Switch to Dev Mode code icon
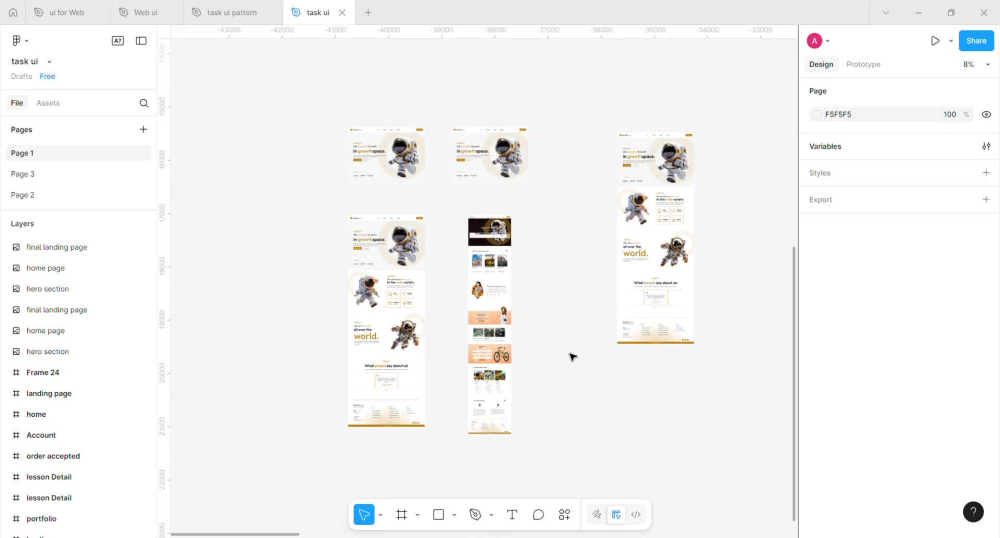The height and width of the screenshot is (538, 1000). pyautogui.click(x=636, y=514)
